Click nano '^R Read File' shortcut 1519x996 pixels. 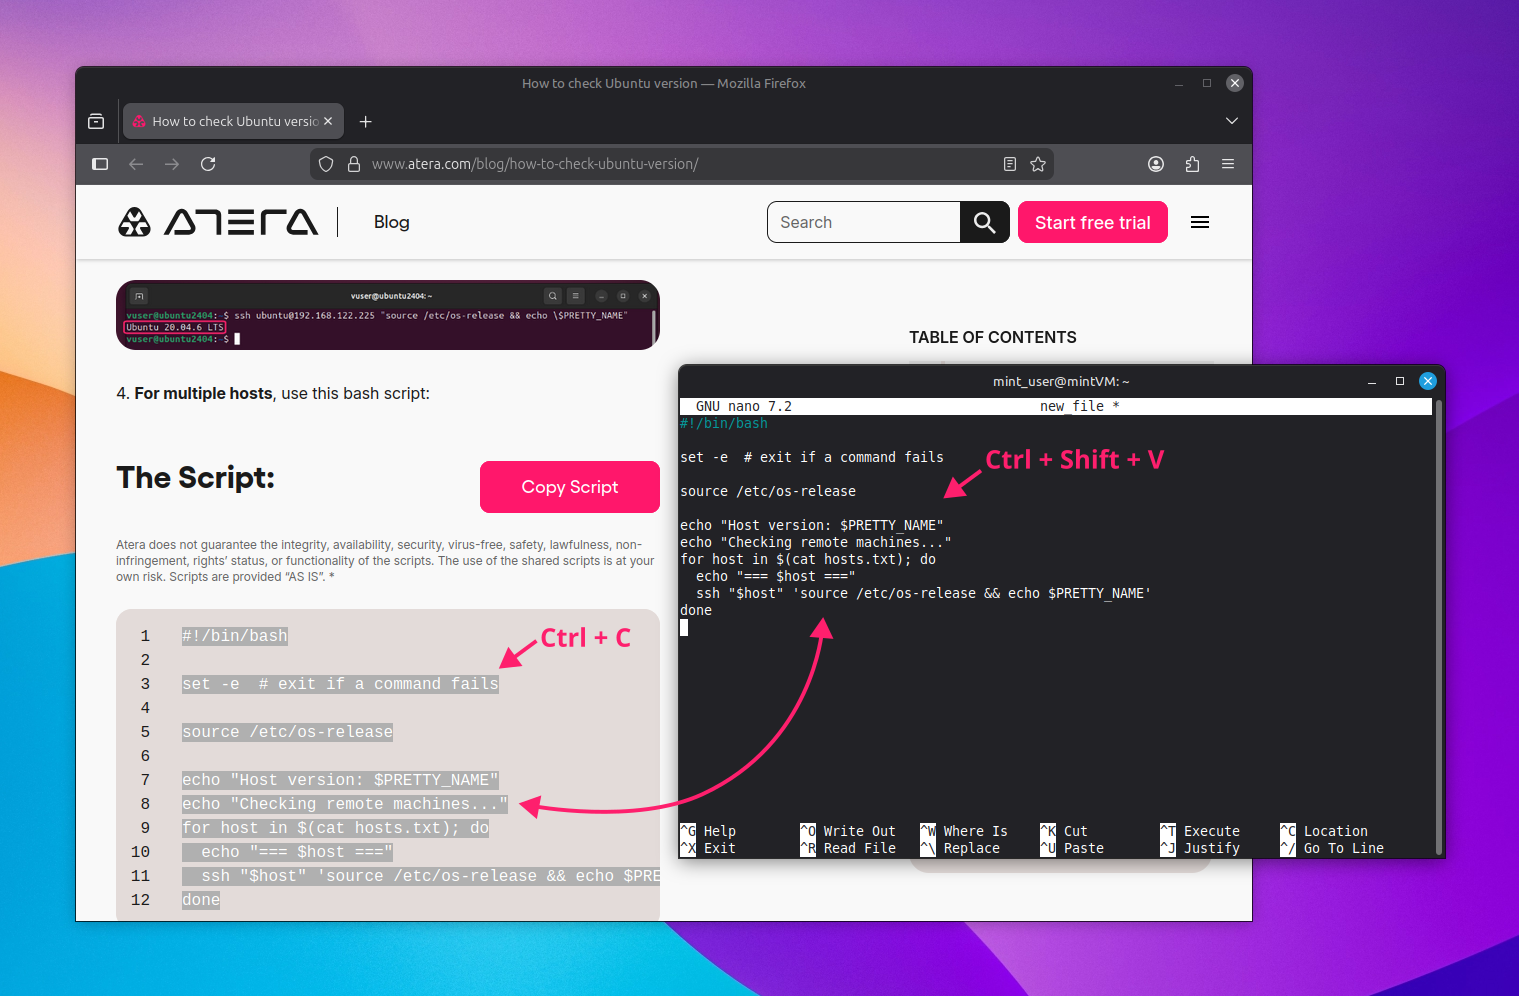coord(848,848)
